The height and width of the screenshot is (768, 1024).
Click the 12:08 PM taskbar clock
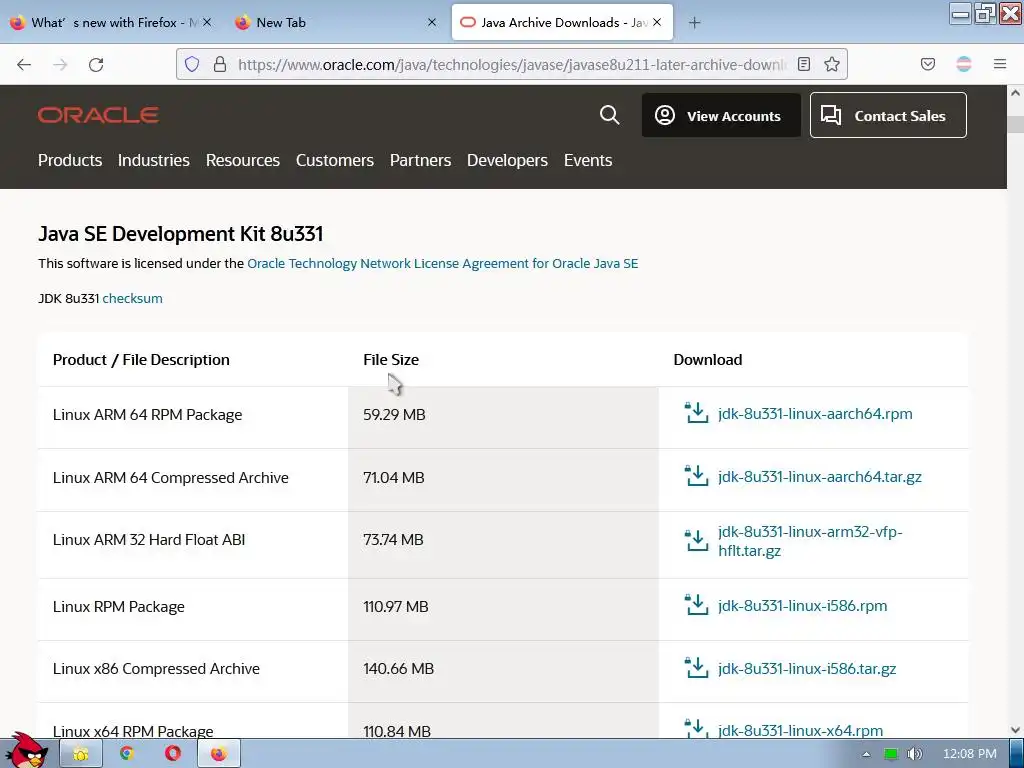pos(970,754)
